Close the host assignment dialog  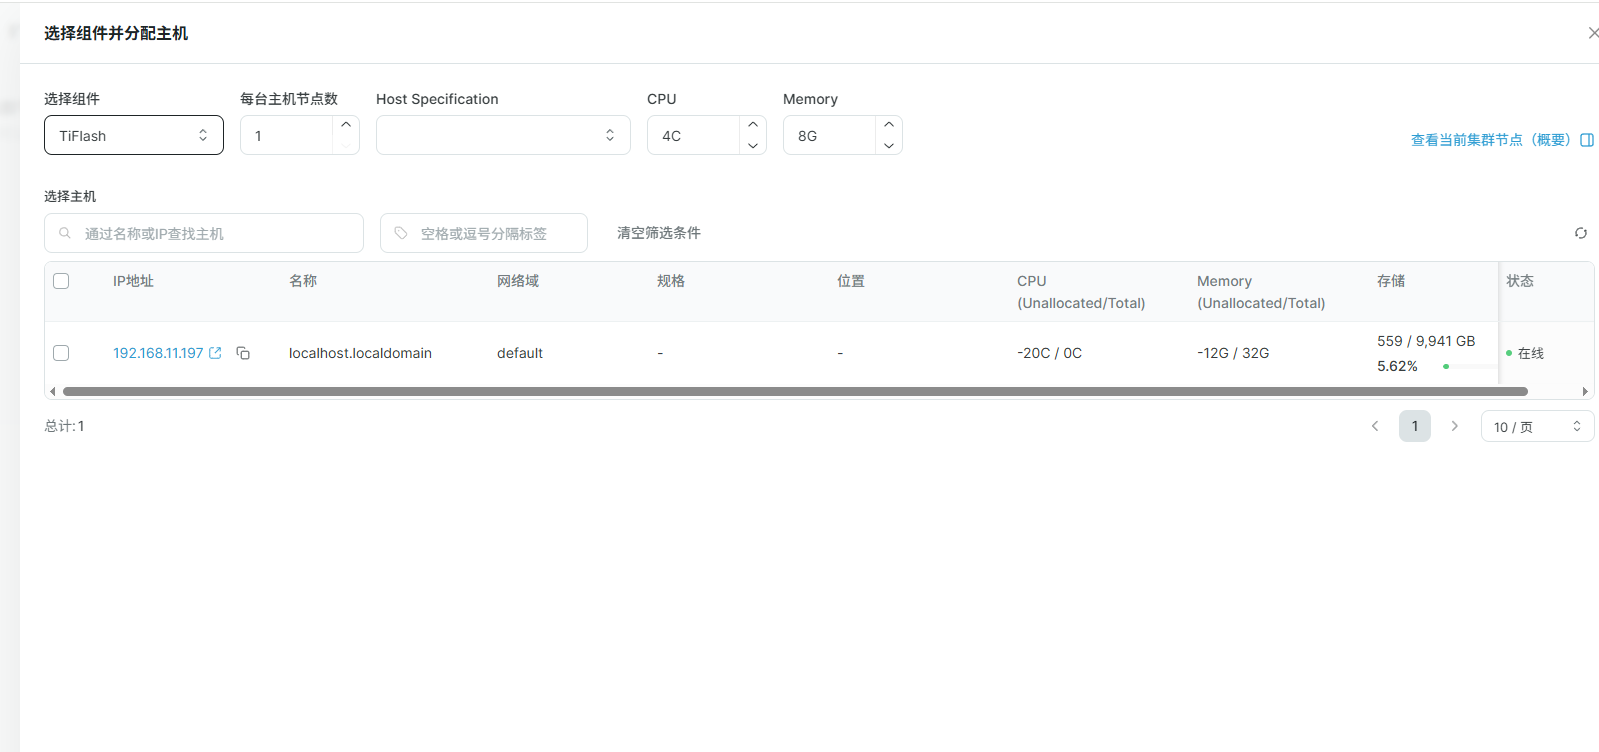[x=1592, y=33]
